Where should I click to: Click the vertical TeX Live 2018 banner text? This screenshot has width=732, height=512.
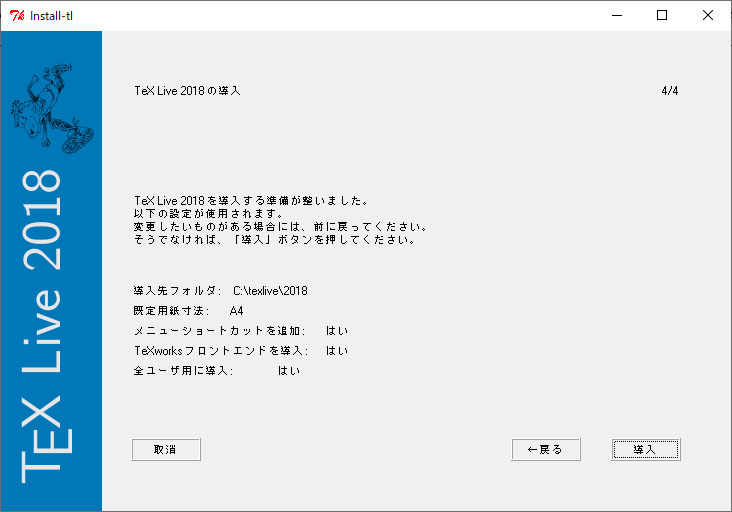(45, 326)
